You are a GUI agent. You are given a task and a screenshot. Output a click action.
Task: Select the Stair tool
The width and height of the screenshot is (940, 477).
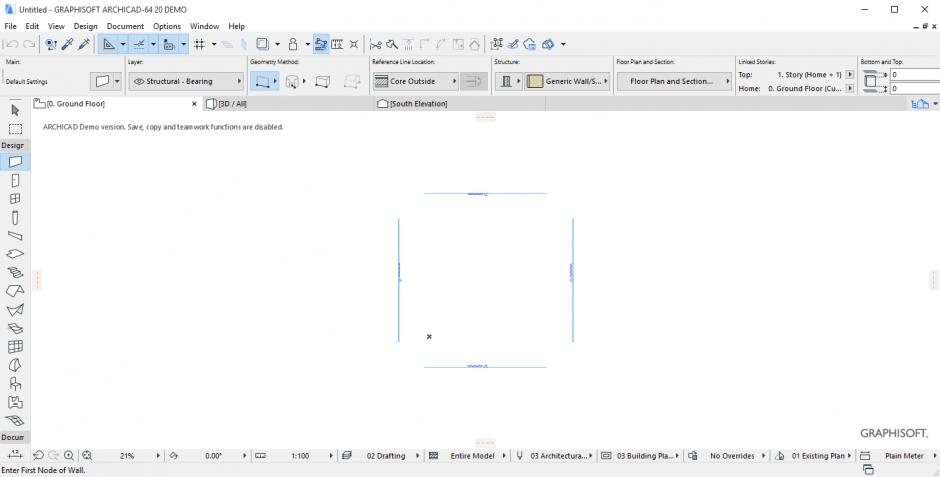pyautogui.click(x=15, y=273)
